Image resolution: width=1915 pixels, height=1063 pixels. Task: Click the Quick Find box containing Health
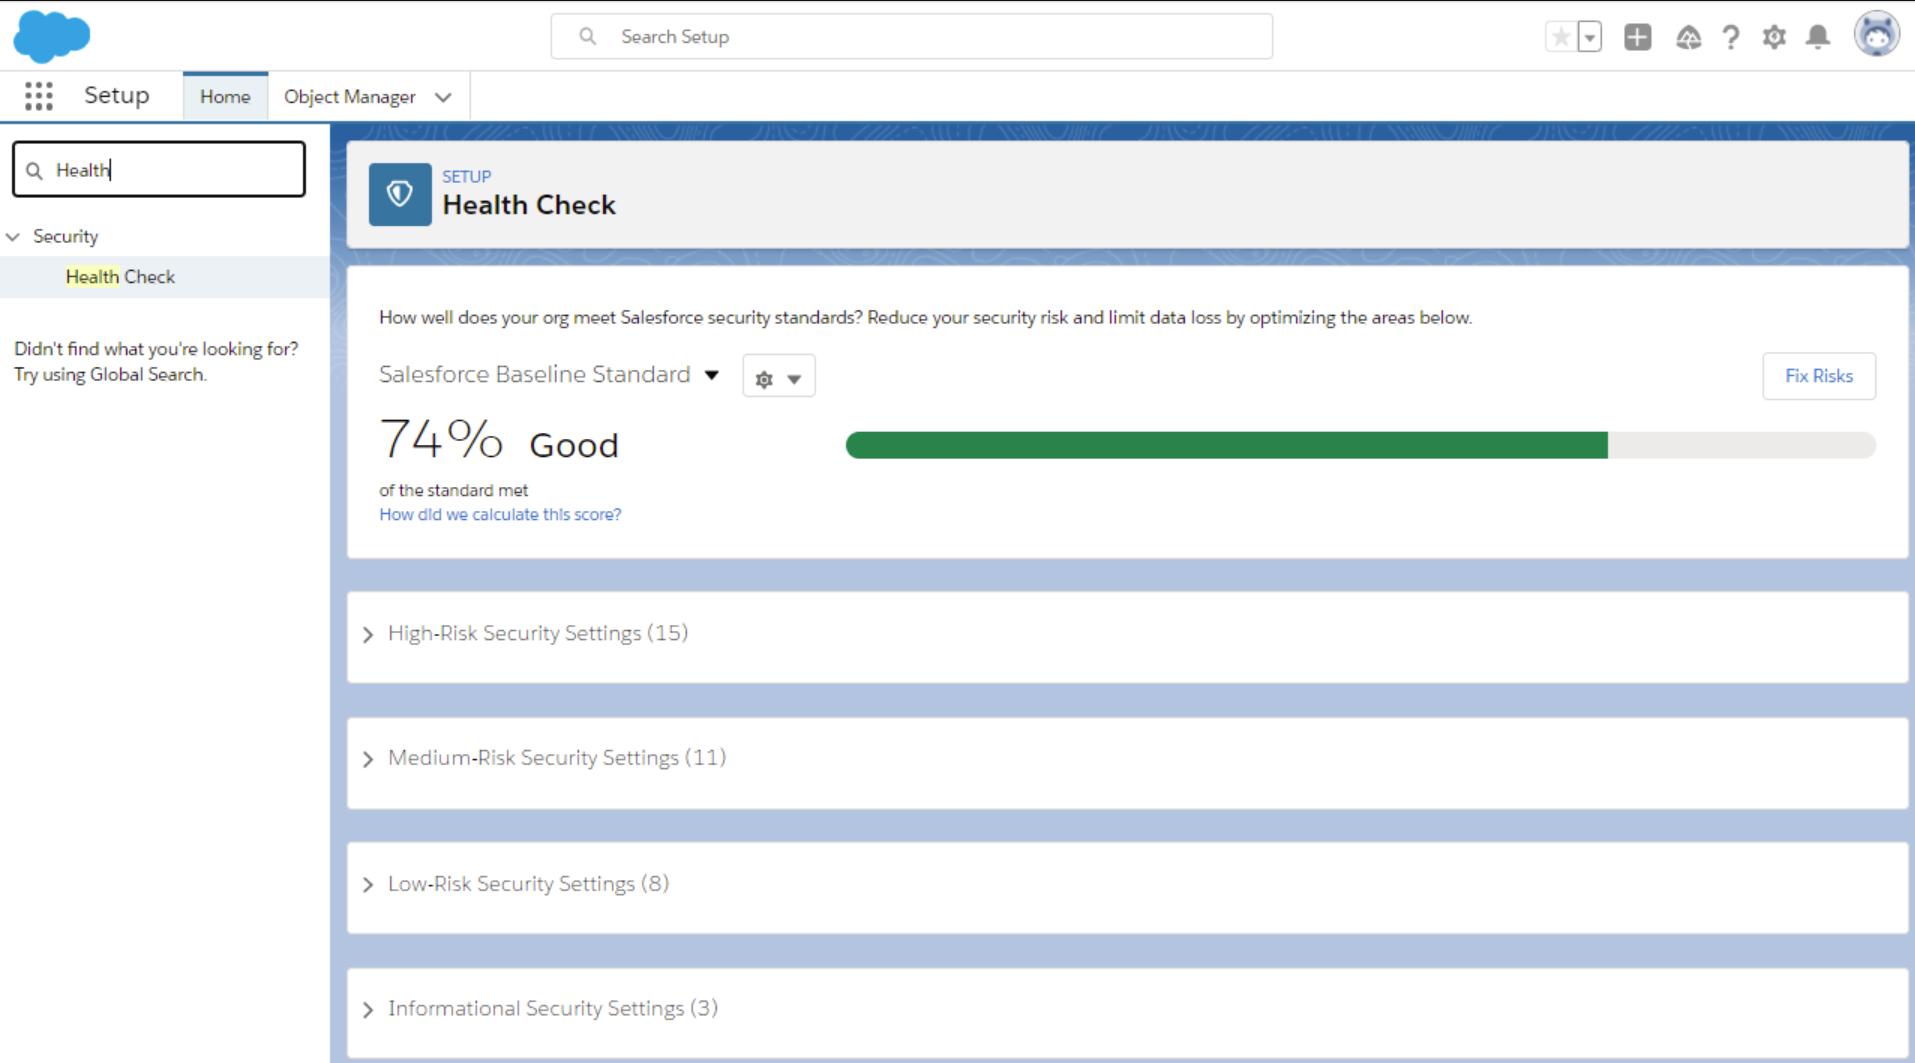pos(159,169)
